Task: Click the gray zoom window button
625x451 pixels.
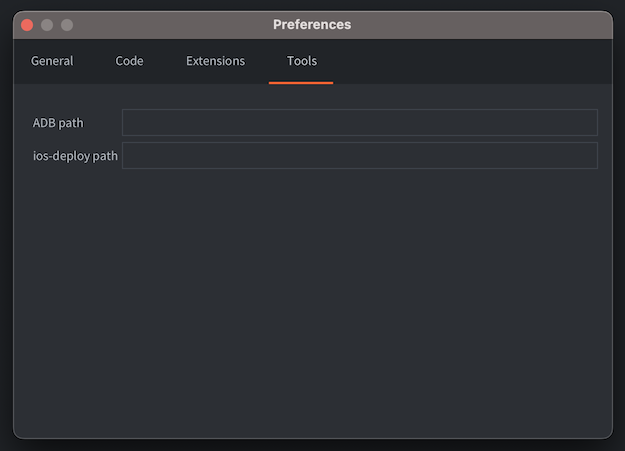Action: click(x=67, y=25)
